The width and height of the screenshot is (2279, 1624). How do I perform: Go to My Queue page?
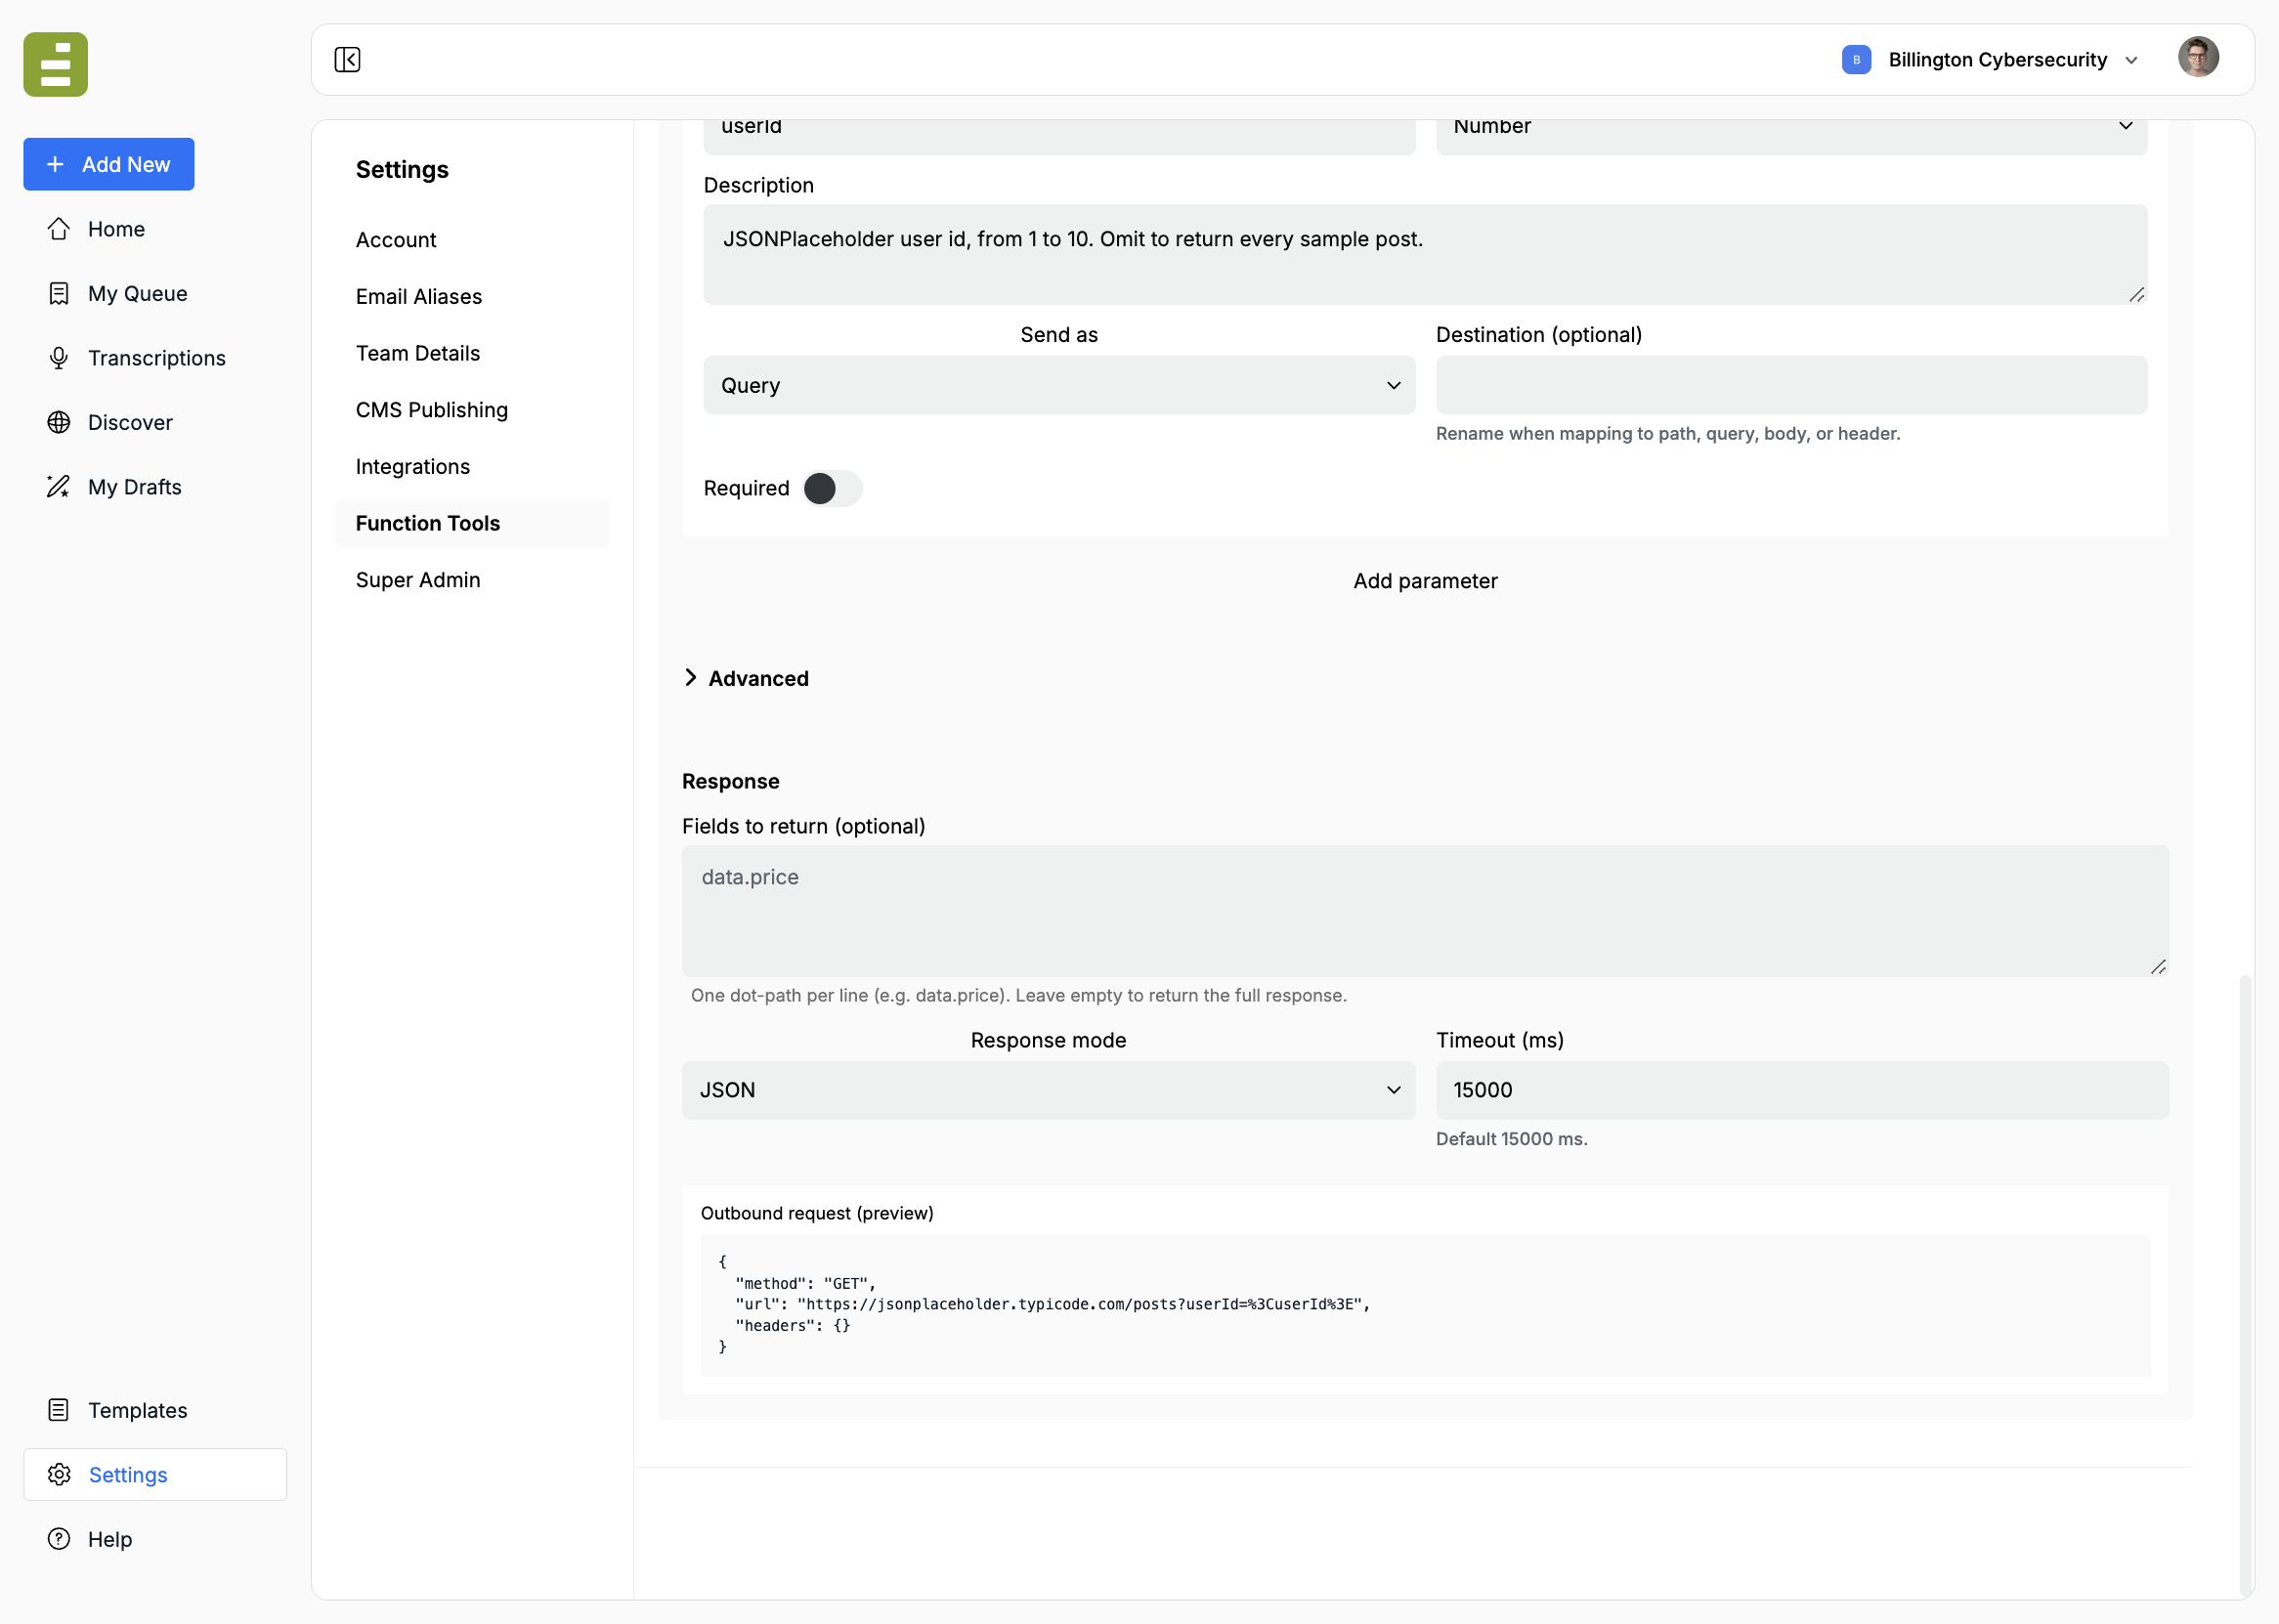[x=155, y=293]
